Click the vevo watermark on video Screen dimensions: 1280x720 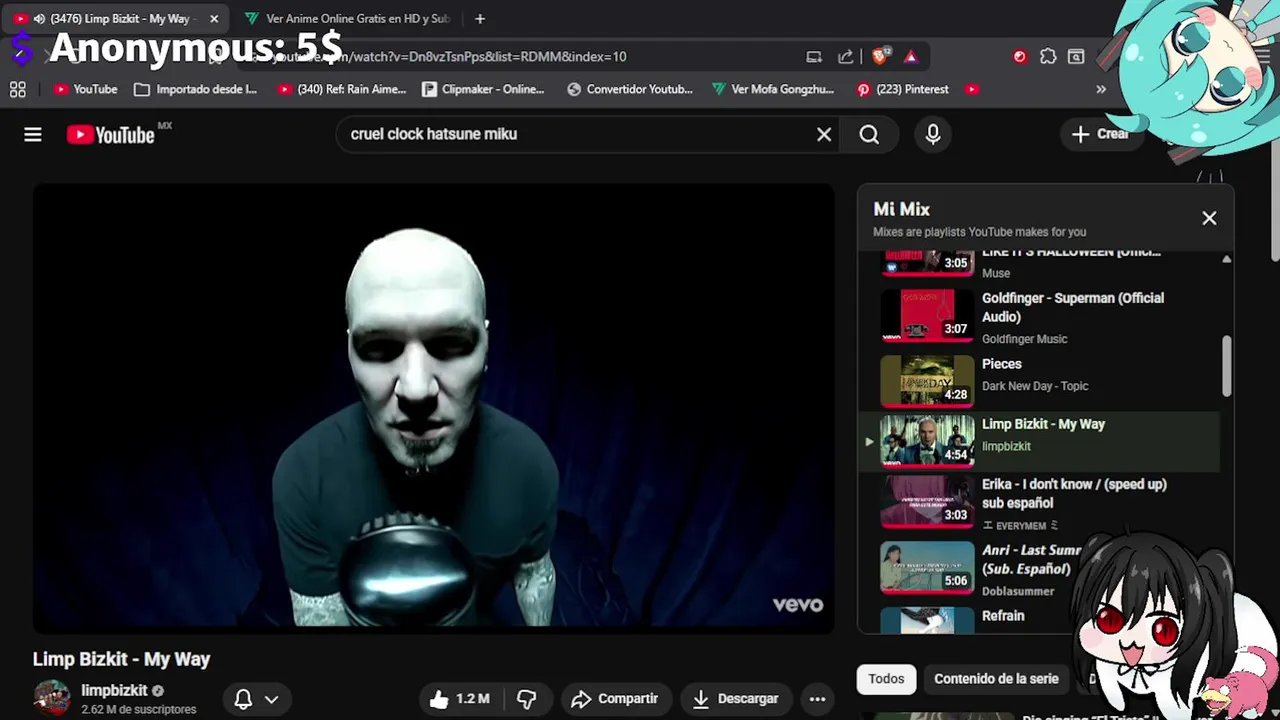pos(798,604)
